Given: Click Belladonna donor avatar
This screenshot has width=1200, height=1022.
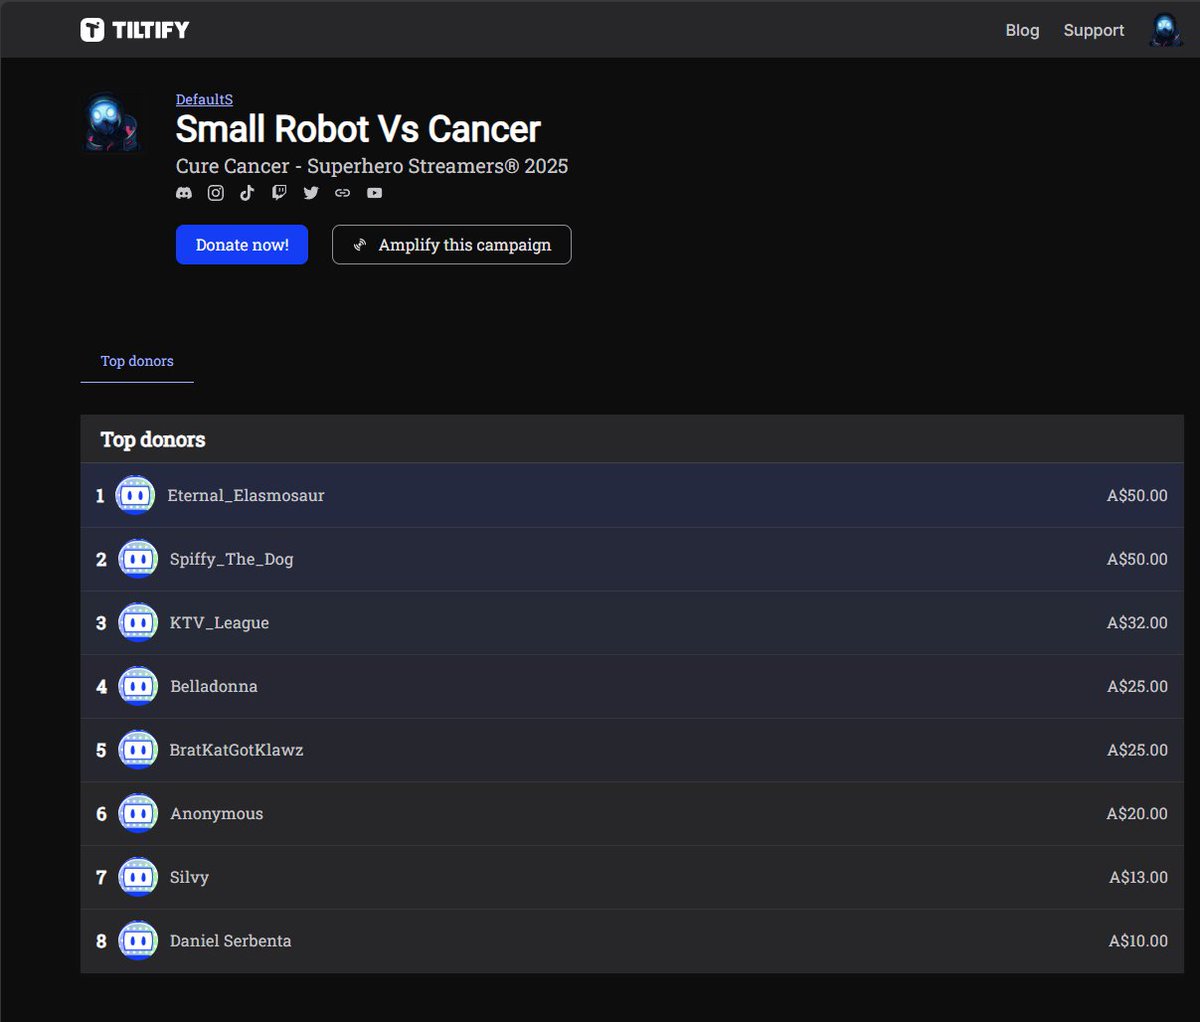Looking at the screenshot, I should [138, 686].
